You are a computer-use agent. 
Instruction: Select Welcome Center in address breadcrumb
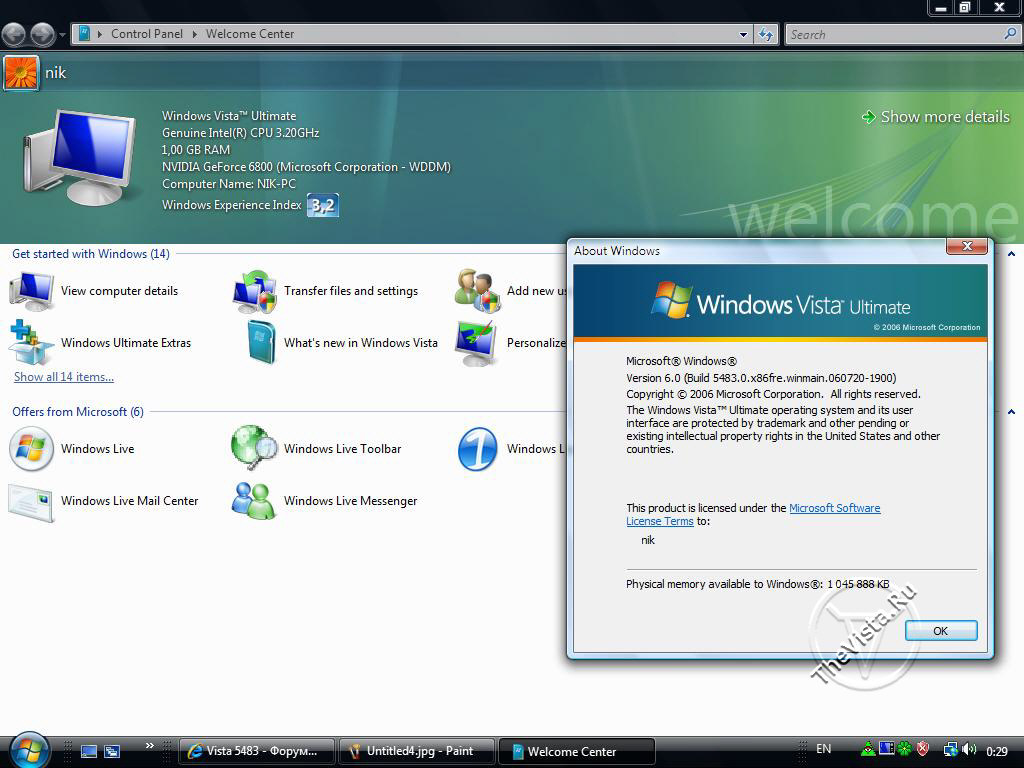tap(249, 34)
